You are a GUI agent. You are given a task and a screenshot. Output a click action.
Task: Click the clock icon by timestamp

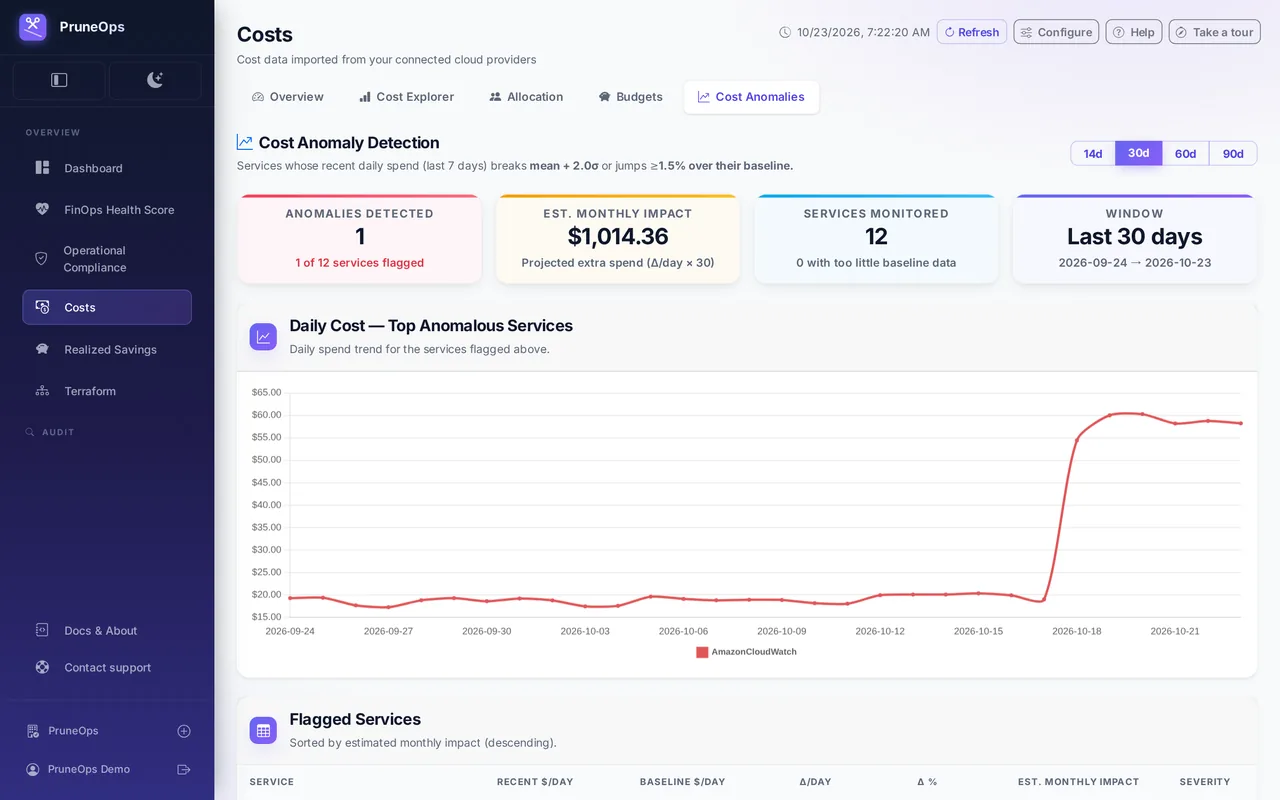pos(785,32)
